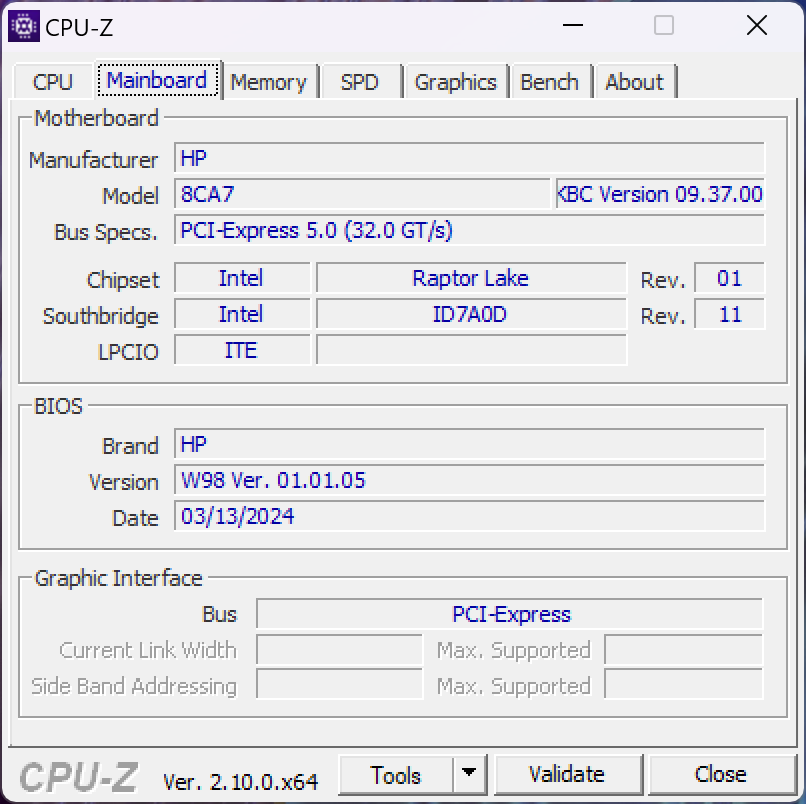
Task: Switch to the Graphics tab
Action: 456,82
